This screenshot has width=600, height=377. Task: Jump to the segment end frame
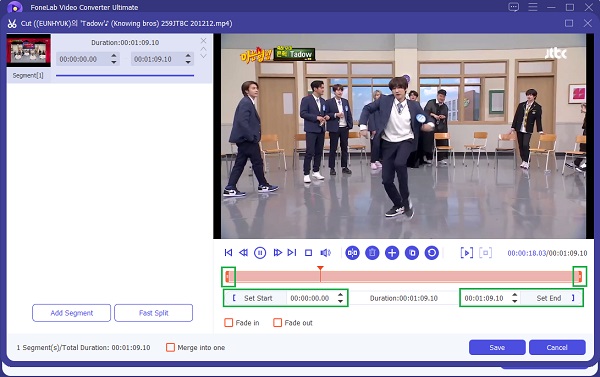click(x=292, y=253)
